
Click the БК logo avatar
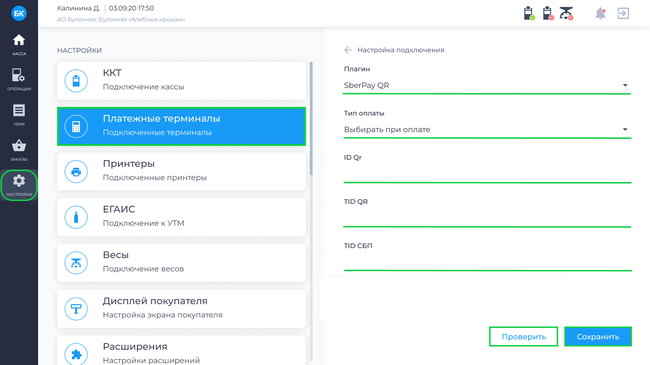pos(19,13)
